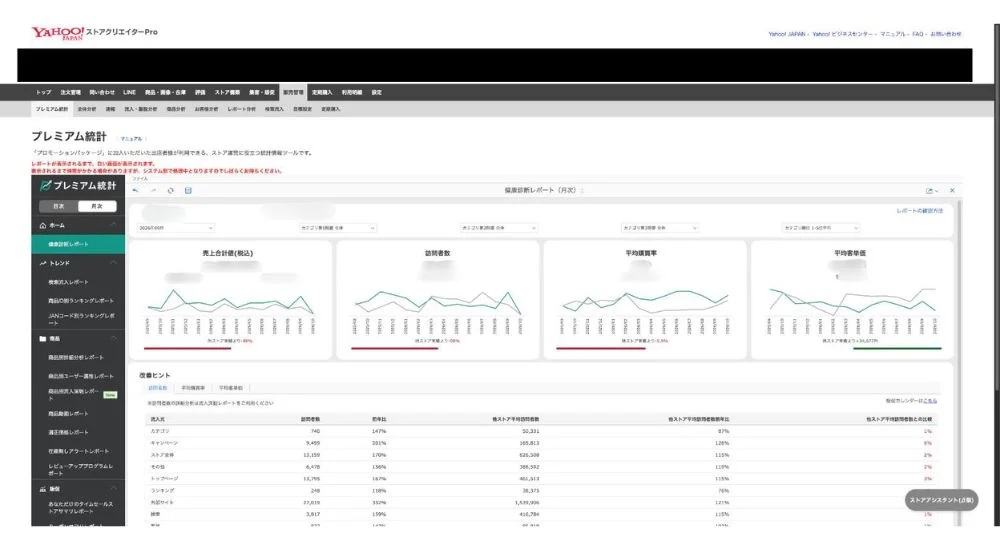Click the 訪問者数 chart card
The width and height of the screenshot is (1000, 550).
[x=438, y=299]
